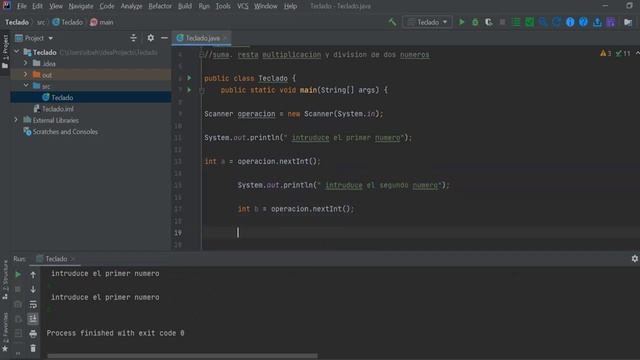Start debugging with the toolbar bug icon
Viewport: 640px width, 360px height.
[475, 22]
